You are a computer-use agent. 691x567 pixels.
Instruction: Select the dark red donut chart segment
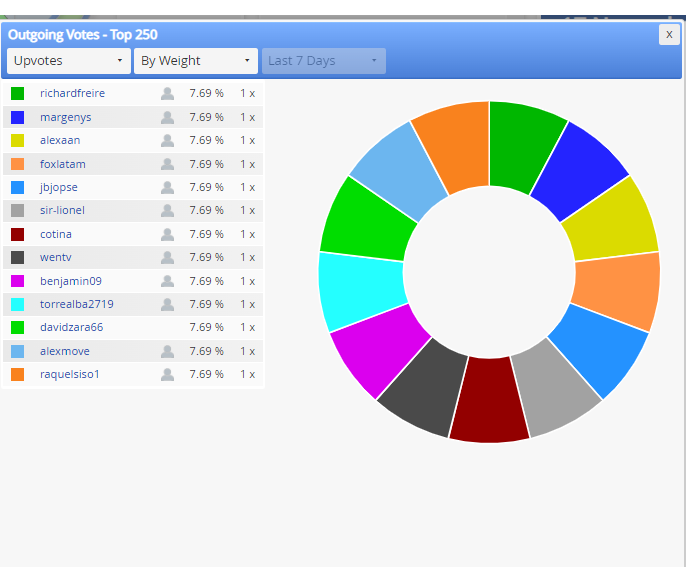[489, 400]
